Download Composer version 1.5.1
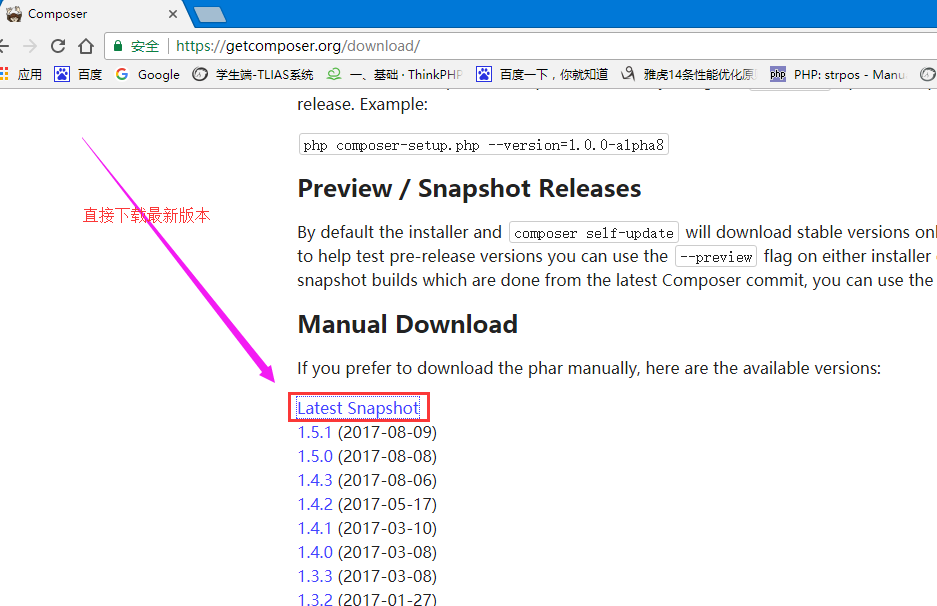 (314, 432)
